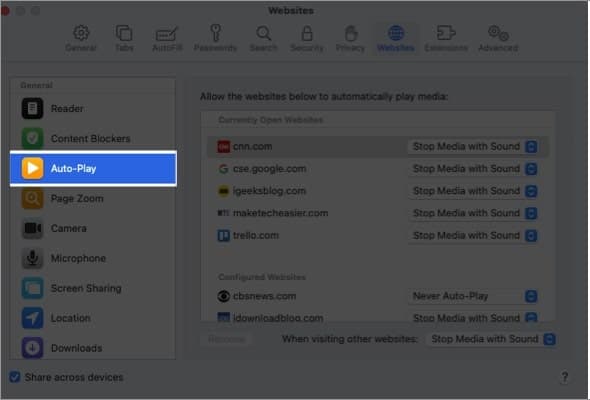
Task: Open the Tabs preferences pane
Action: [124, 38]
